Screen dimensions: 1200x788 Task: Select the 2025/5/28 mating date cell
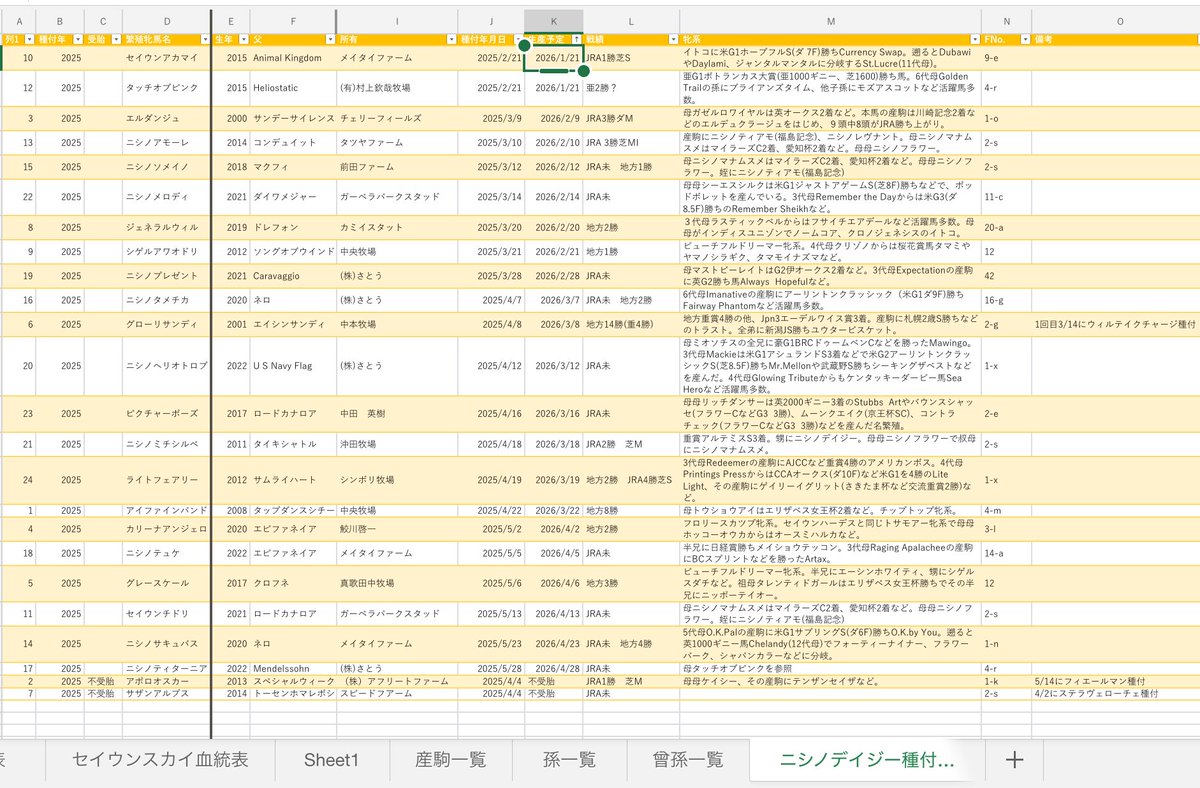point(490,669)
